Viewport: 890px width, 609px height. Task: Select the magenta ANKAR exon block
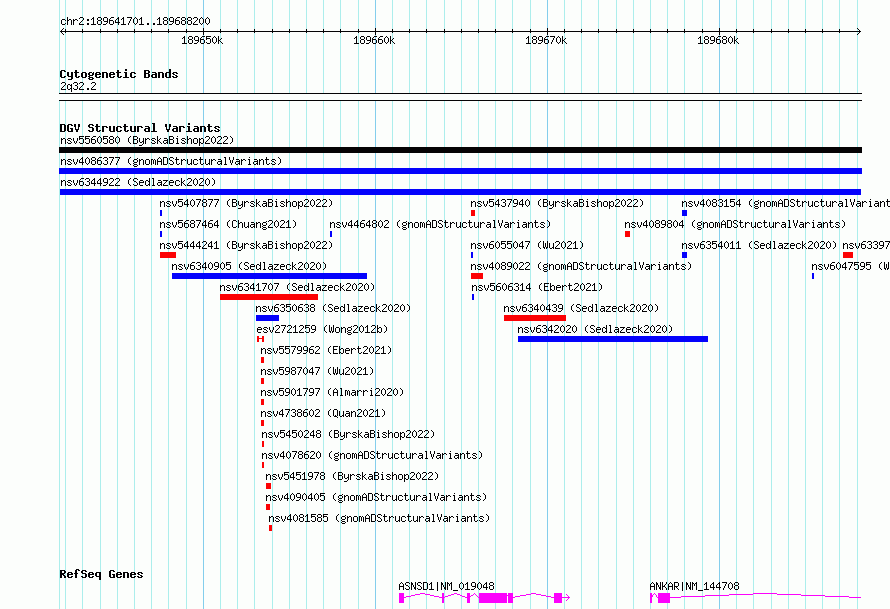coord(664,598)
